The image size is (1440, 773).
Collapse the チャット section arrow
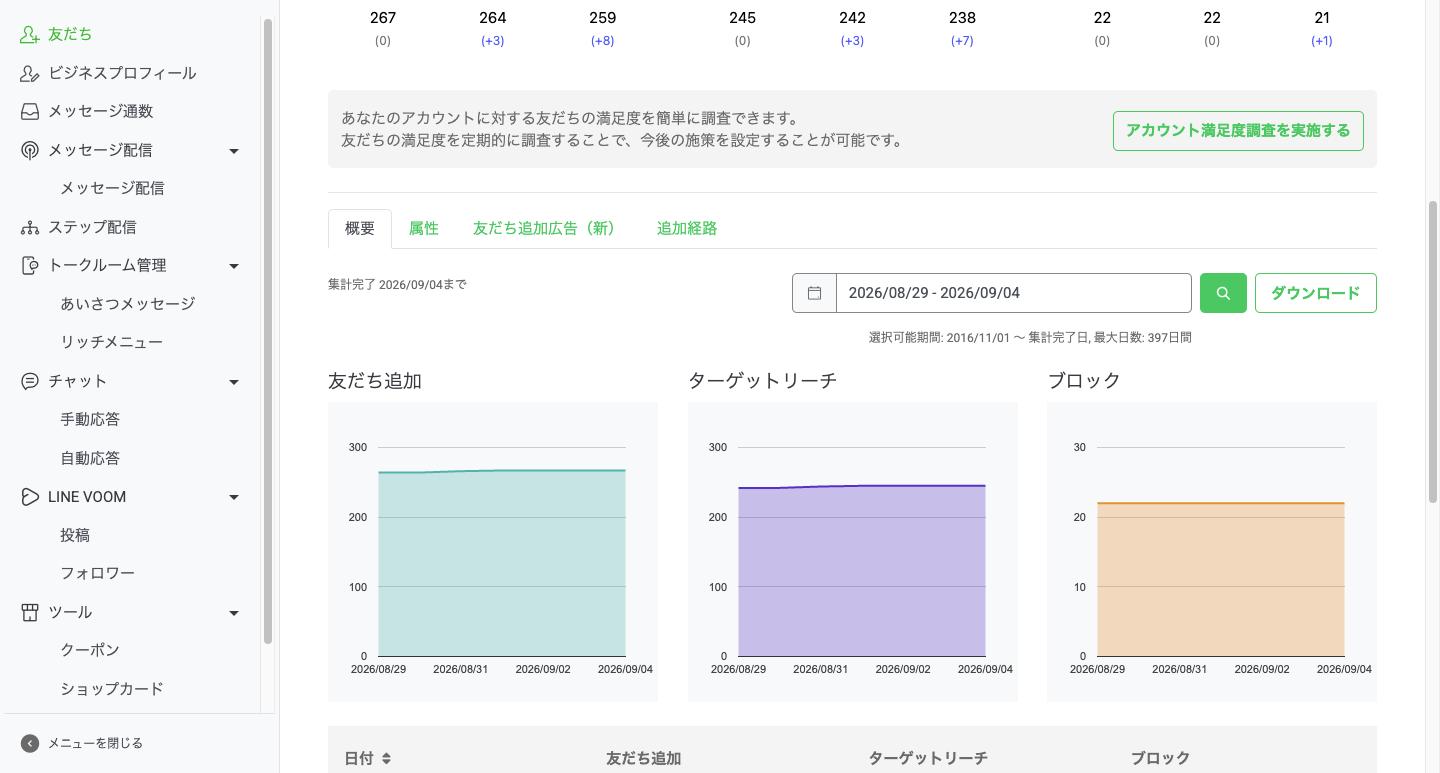point(234,382)
